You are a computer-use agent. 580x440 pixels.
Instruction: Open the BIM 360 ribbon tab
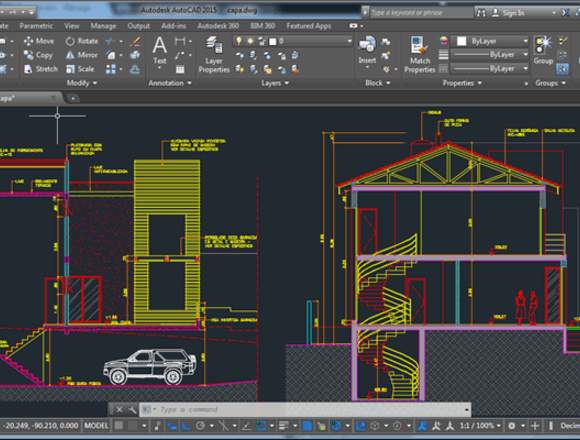[x=263, y=26]
